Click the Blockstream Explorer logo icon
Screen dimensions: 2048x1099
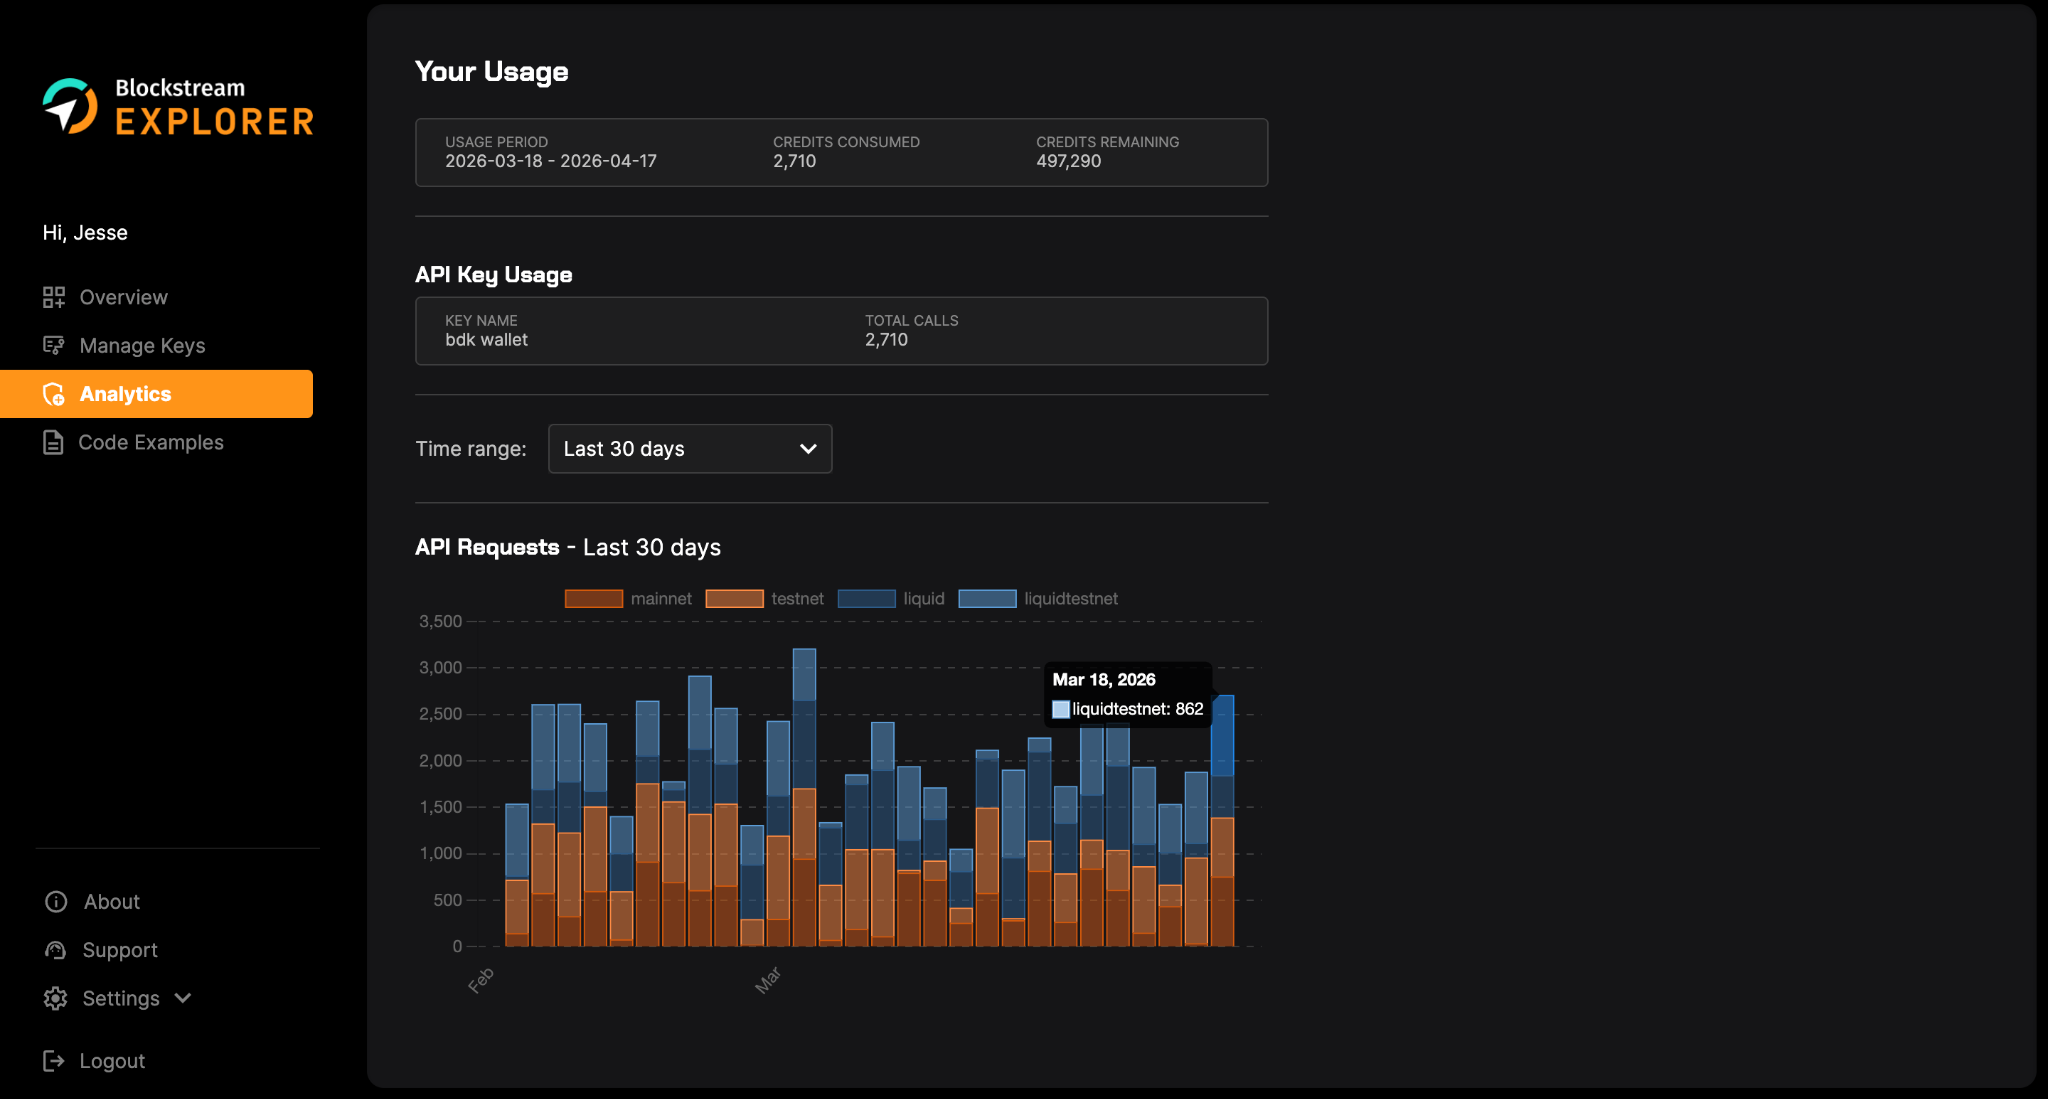(69, 106)
